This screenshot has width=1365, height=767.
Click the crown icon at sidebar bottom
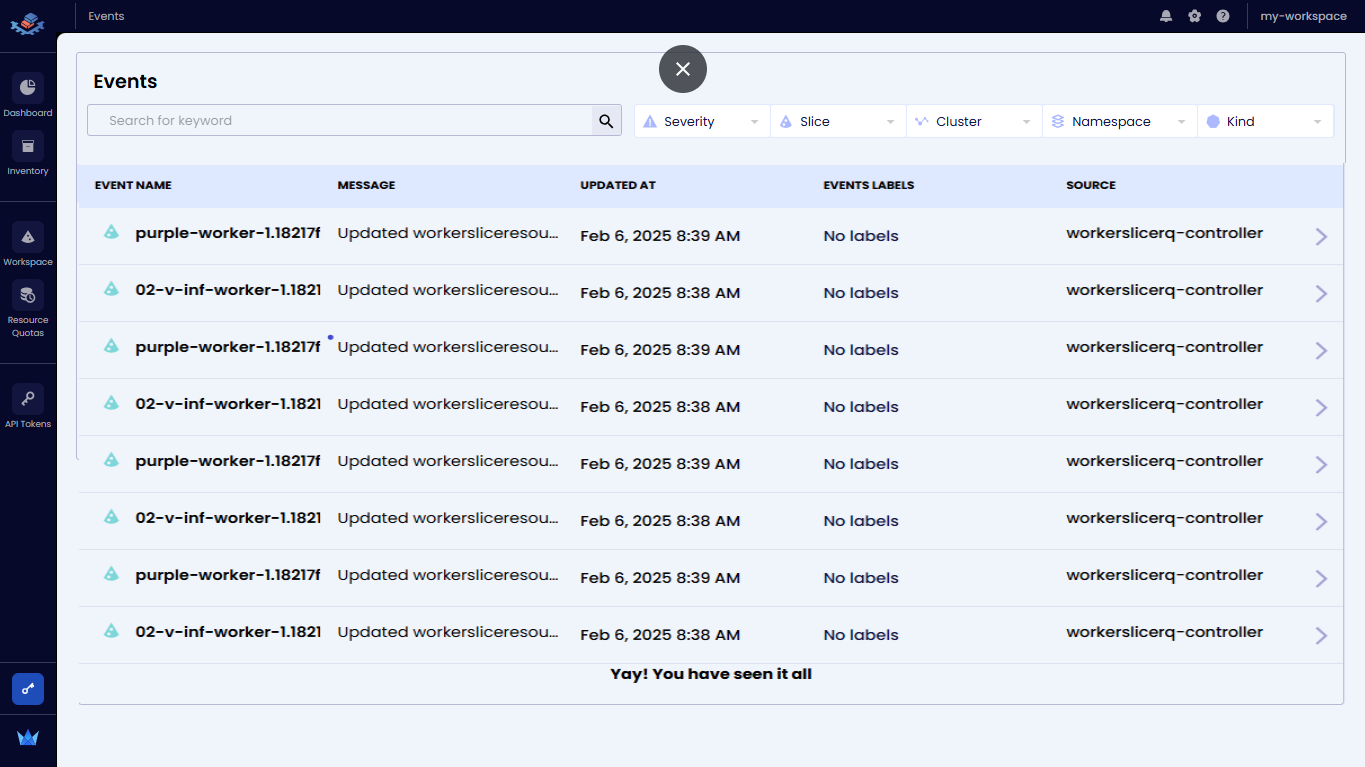click(28, 738)
